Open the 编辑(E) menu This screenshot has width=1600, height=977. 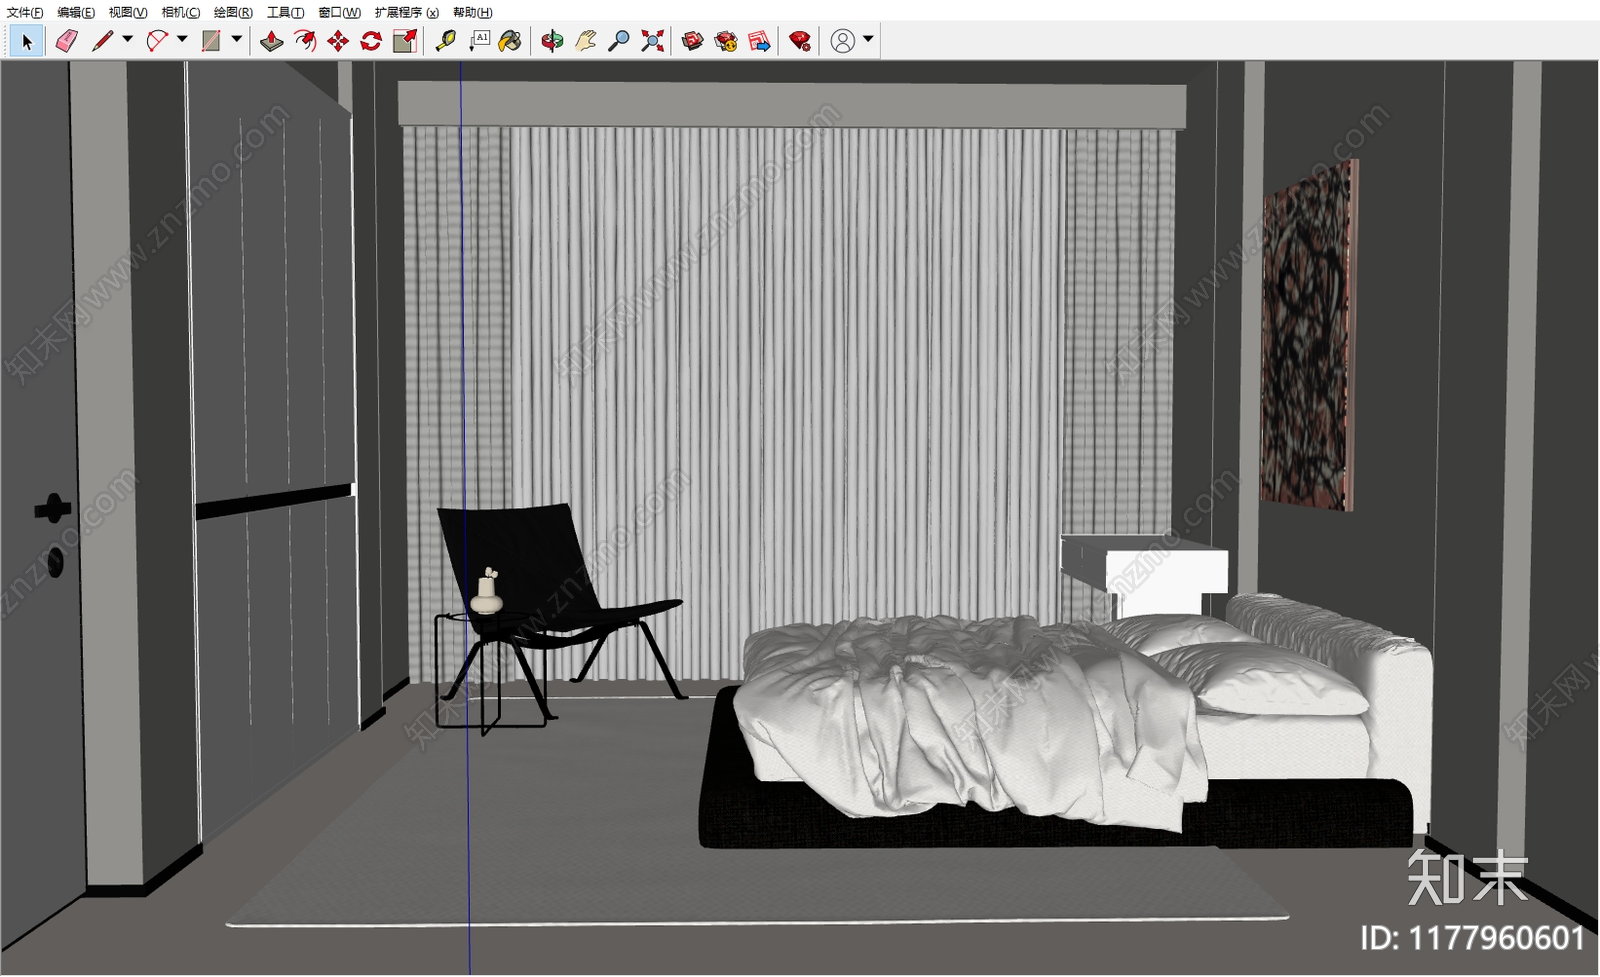point(76,12)
